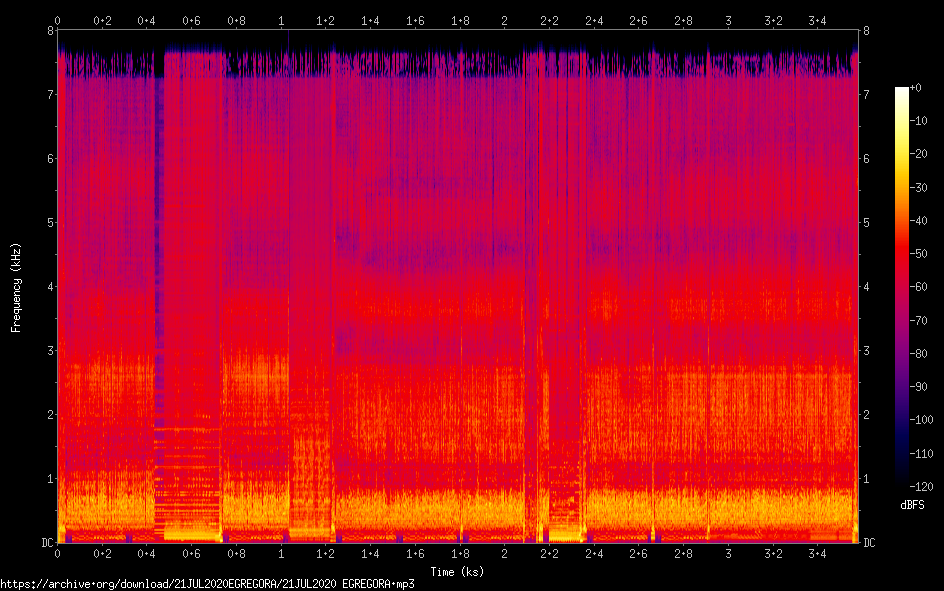This screenshot has height=591, width=944.
Task: Click the 'DC' label on left axis
Action: 48,543
